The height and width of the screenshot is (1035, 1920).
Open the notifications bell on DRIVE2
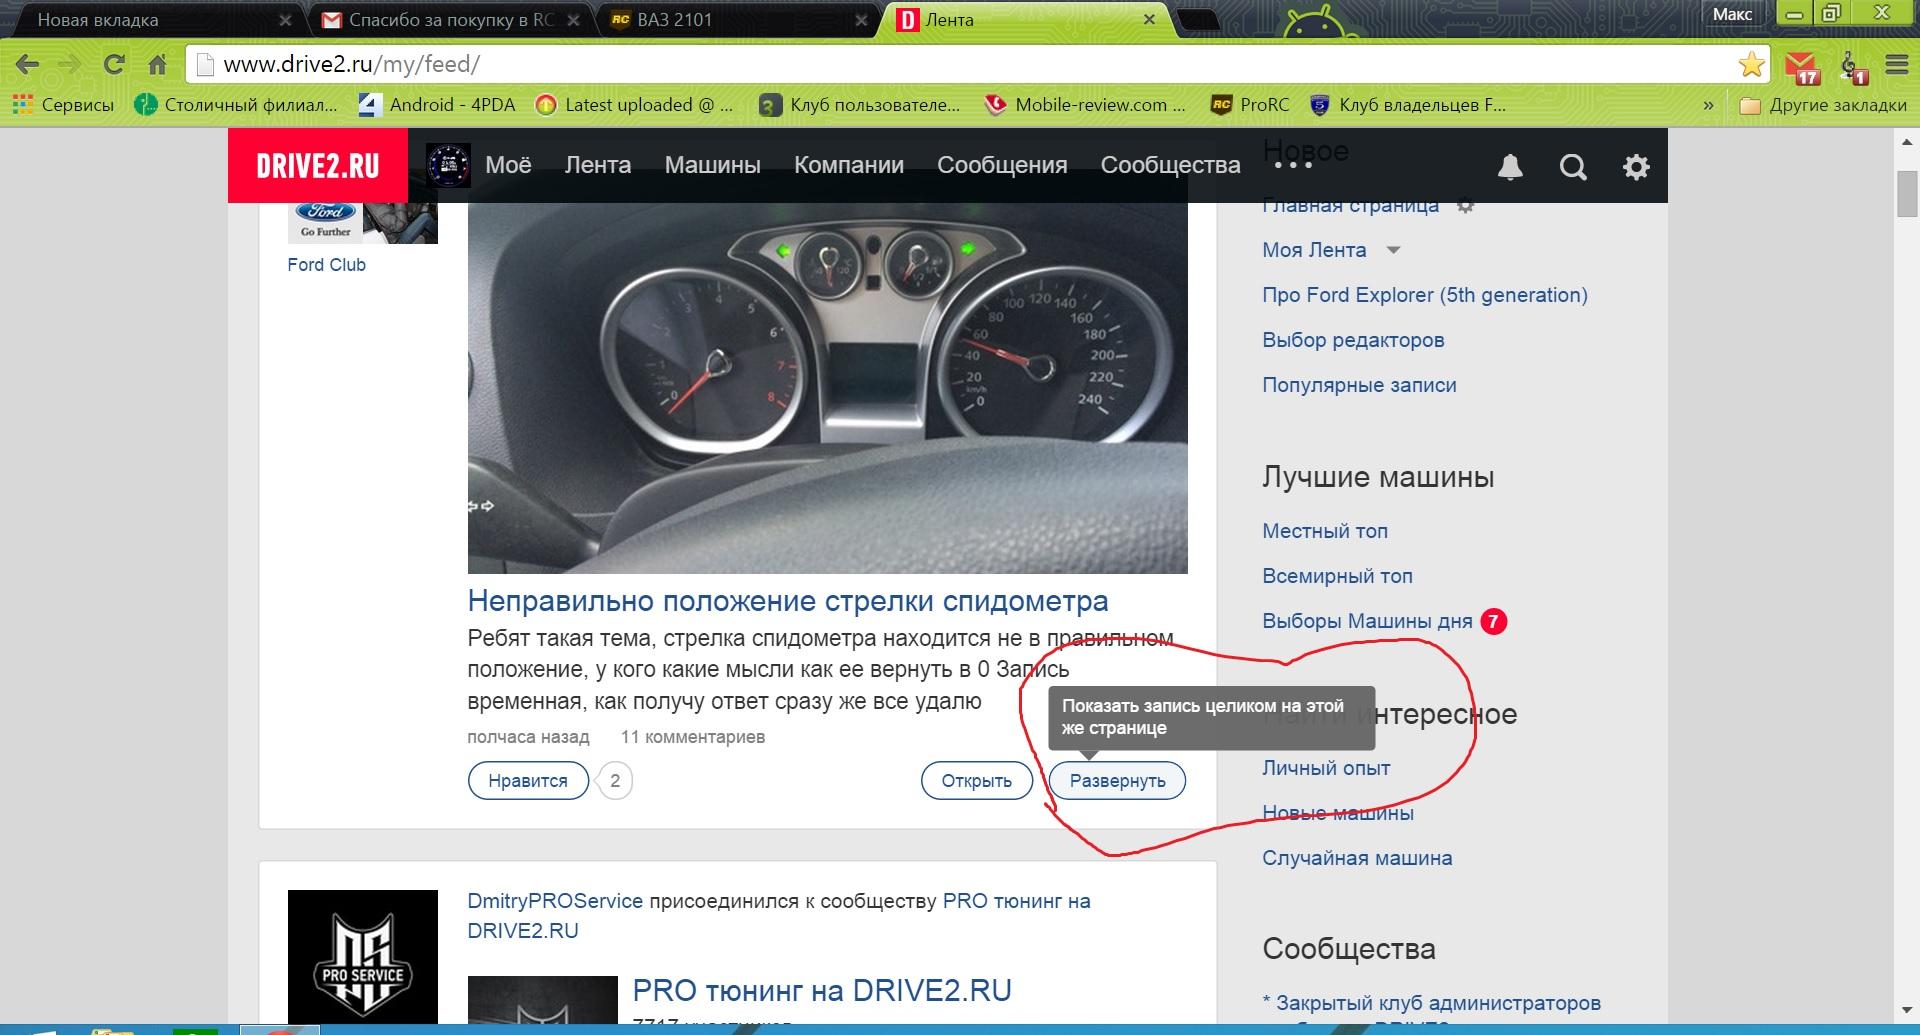[x=1510, y=167]
